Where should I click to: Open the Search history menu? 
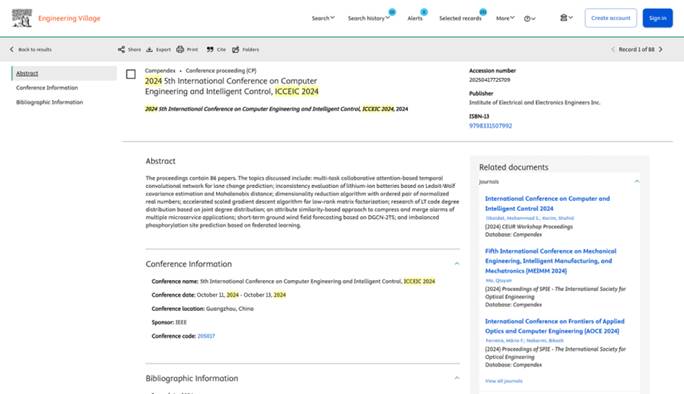point(369,18)
